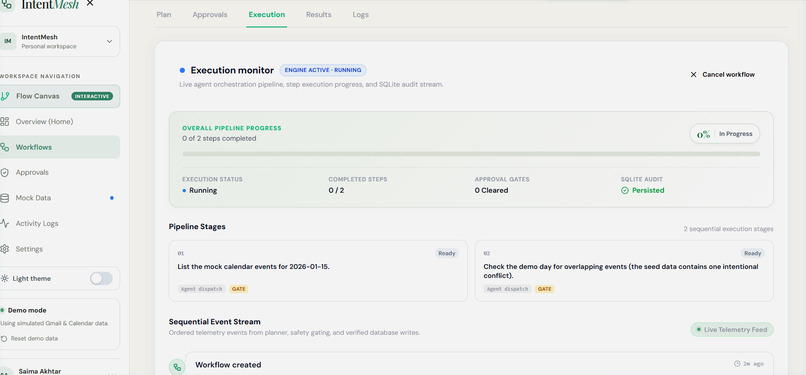Image resolution: width=806 pixels, height=375 pixels.
Task: Open the Workflow created event entry
Action: coord(479,364)
